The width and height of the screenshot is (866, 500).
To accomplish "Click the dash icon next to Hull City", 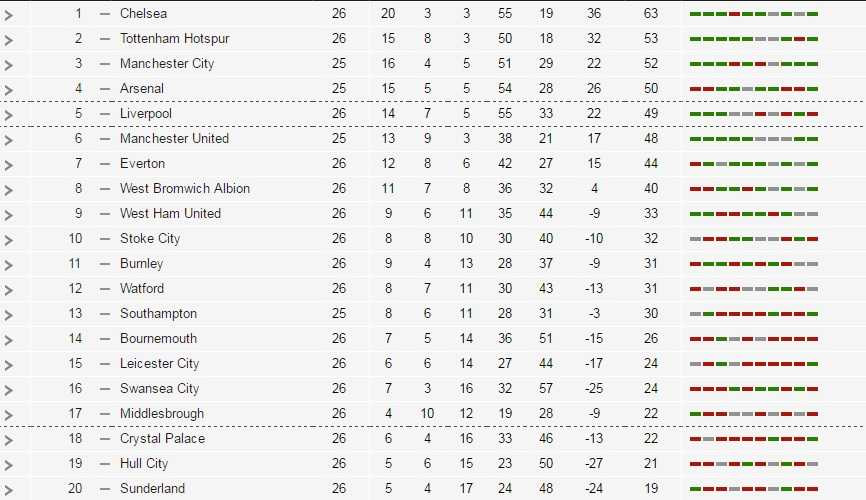I will click(x=105, y=464).
